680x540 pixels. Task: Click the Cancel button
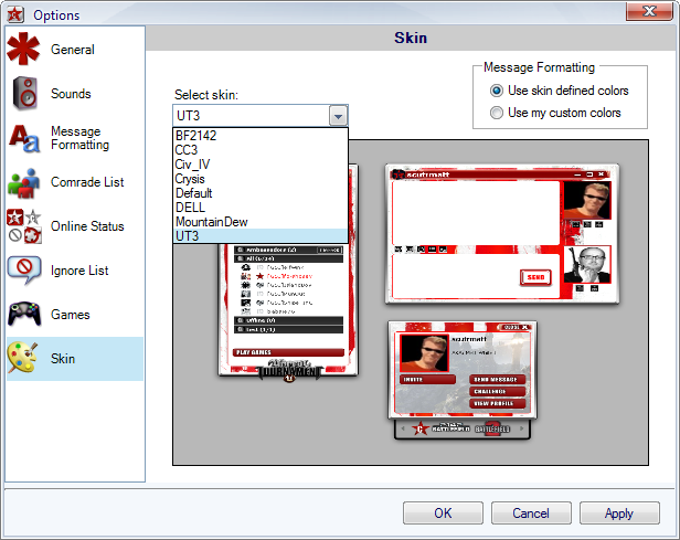point(531,513)
